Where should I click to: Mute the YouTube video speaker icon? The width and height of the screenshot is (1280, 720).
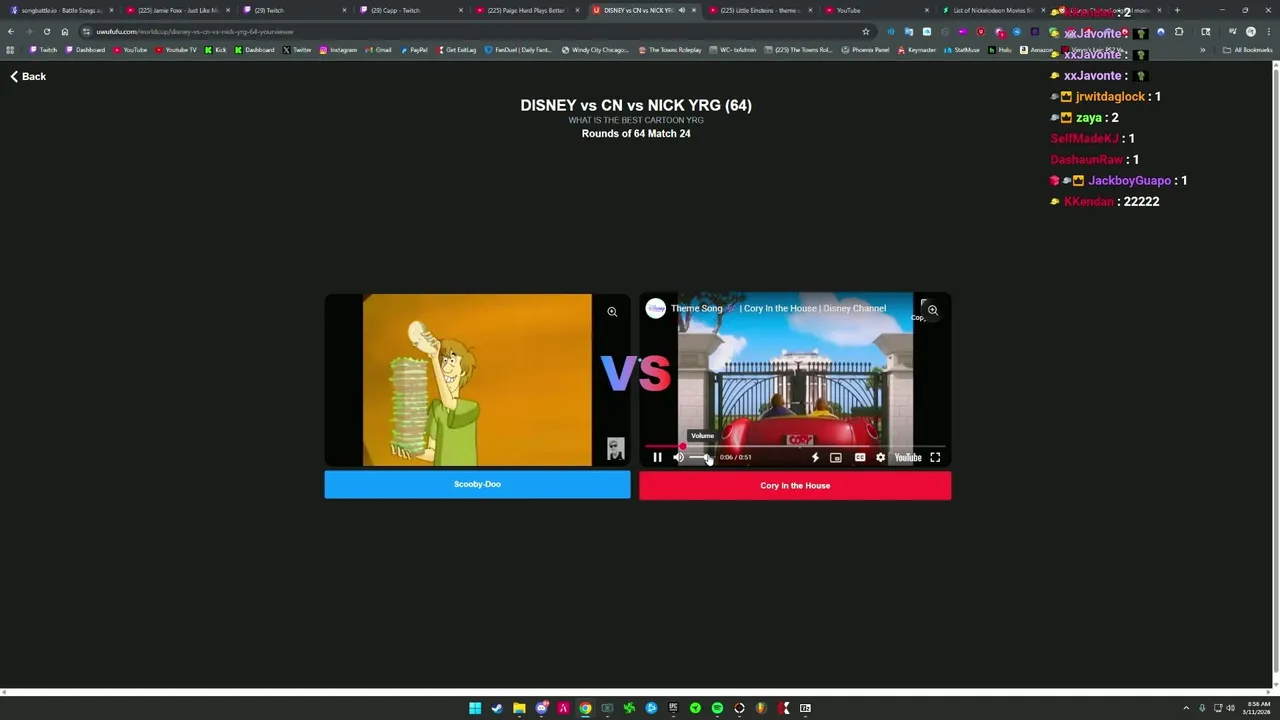[678, 457]
